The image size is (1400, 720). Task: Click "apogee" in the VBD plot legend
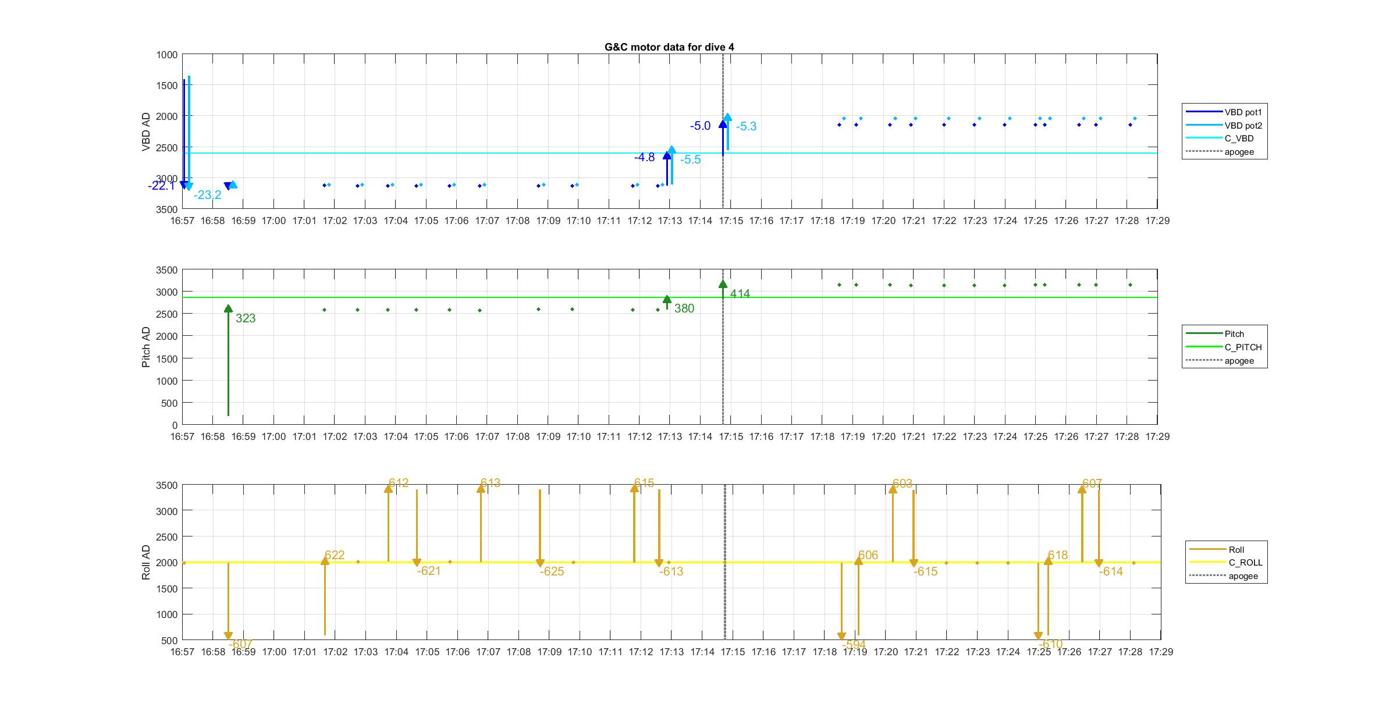[x=1220, y=152]
